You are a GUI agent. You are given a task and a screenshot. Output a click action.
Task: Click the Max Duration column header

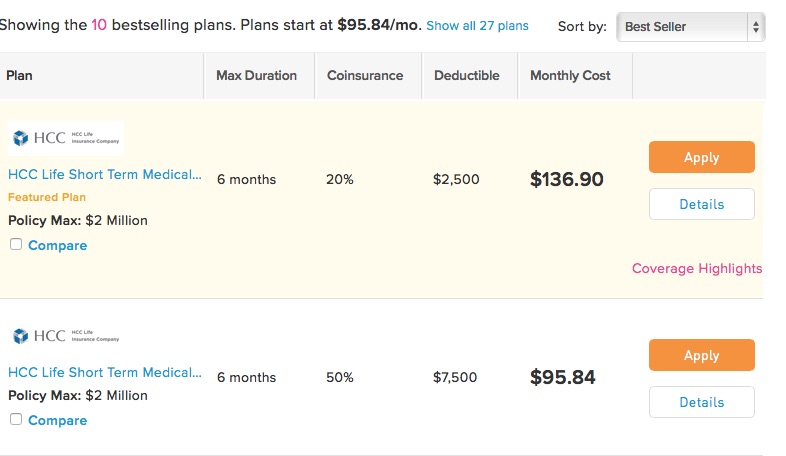pos(256,76)
